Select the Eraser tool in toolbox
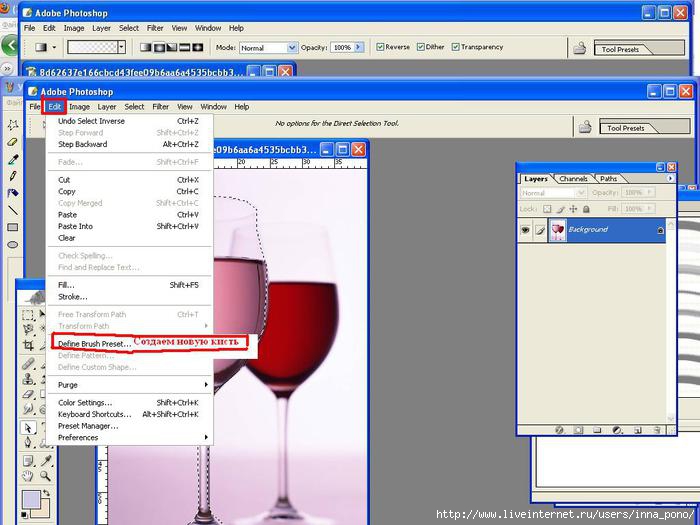This screenshot has height=525, width=700. [x=28, y=394]
